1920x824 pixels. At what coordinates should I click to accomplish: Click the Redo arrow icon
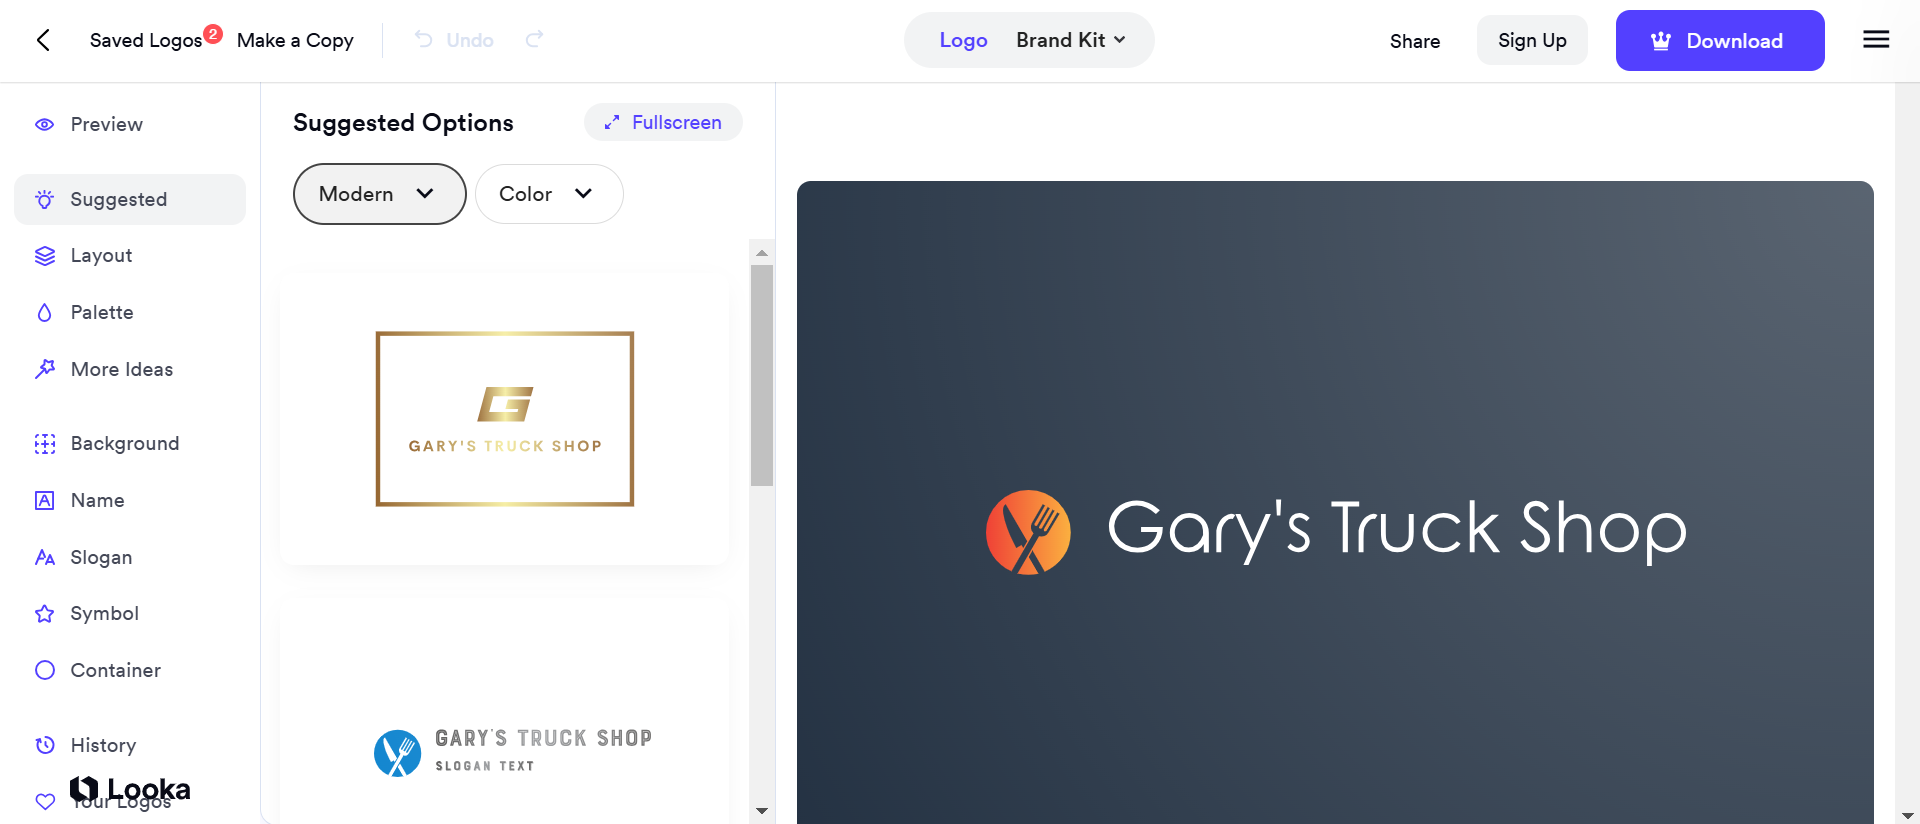535,39
